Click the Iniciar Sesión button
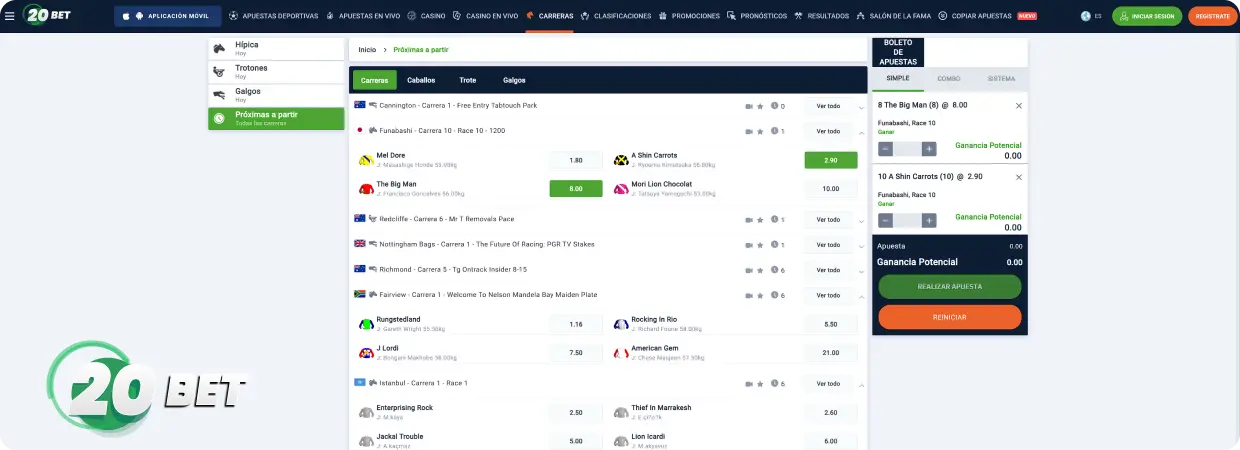The width and height of the screenshot is (1240, 450). [1147, 16]
